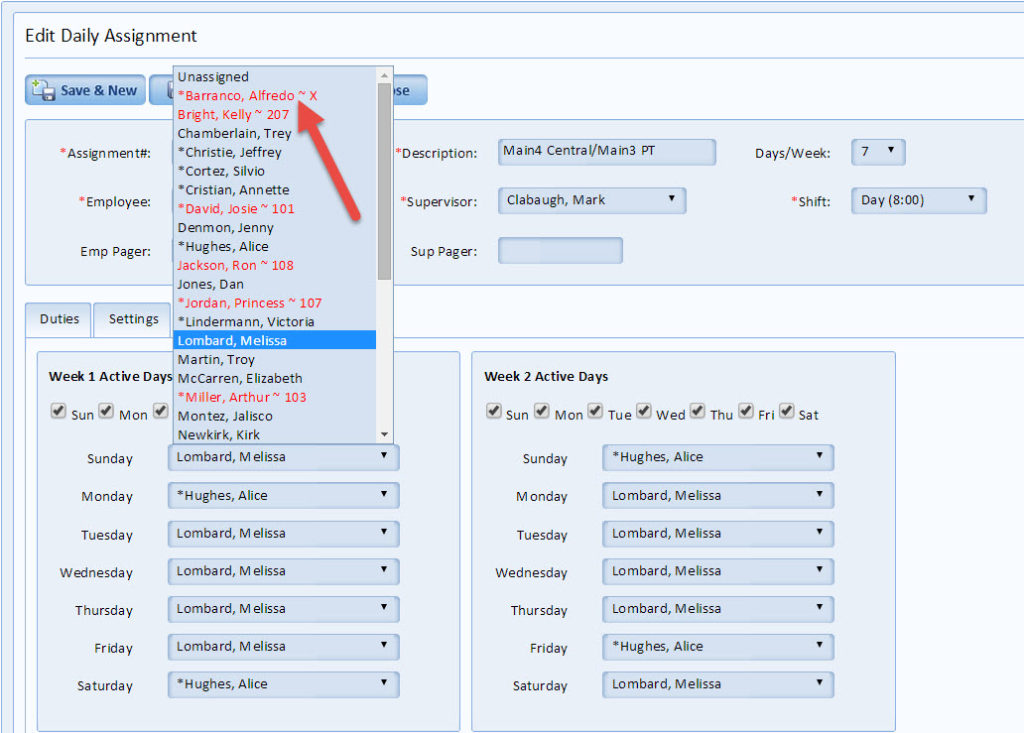
Task: Select Martin, Troy from the list
Action: pos(274,359)
